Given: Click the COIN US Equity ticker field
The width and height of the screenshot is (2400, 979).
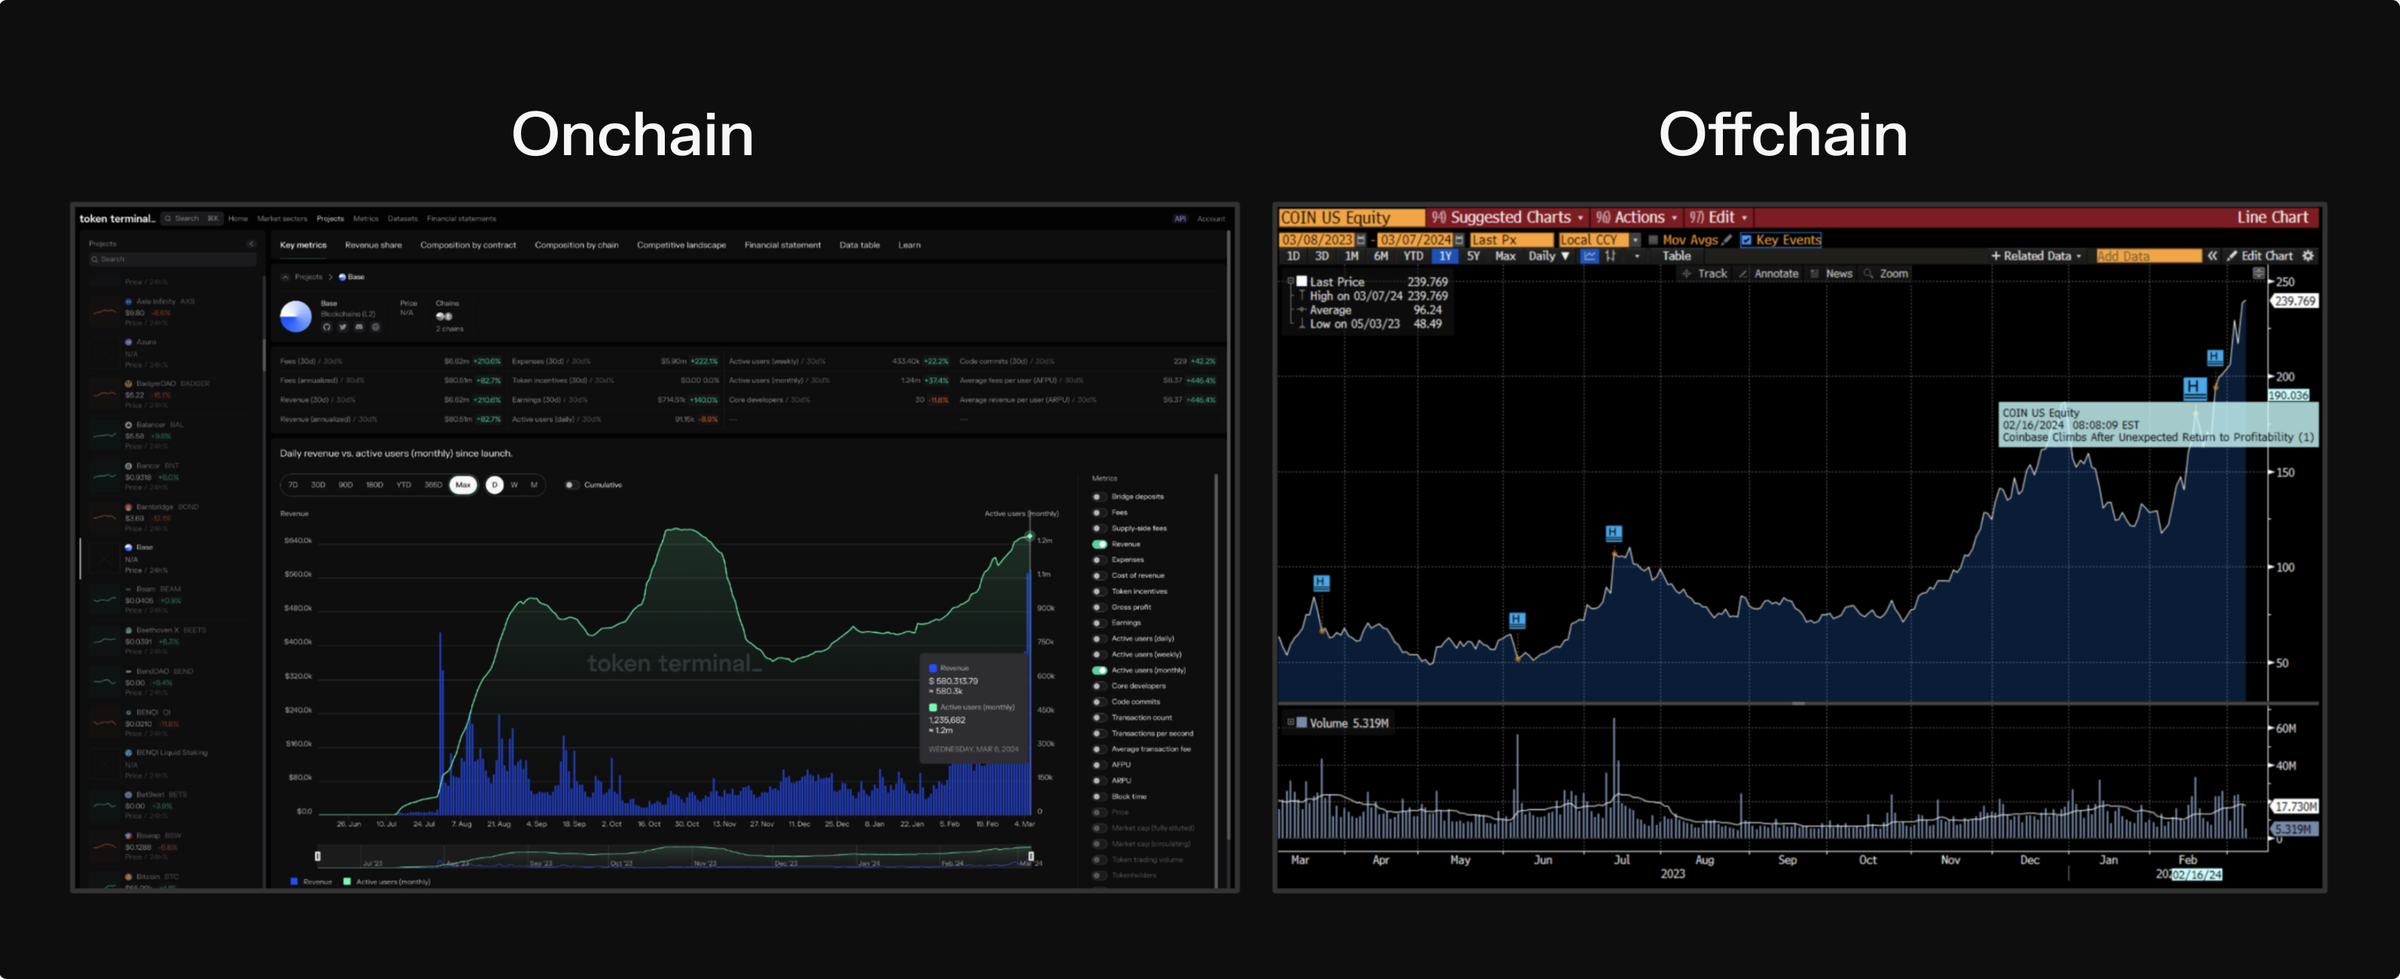Looking at the screenshot, I should 1351,218.
